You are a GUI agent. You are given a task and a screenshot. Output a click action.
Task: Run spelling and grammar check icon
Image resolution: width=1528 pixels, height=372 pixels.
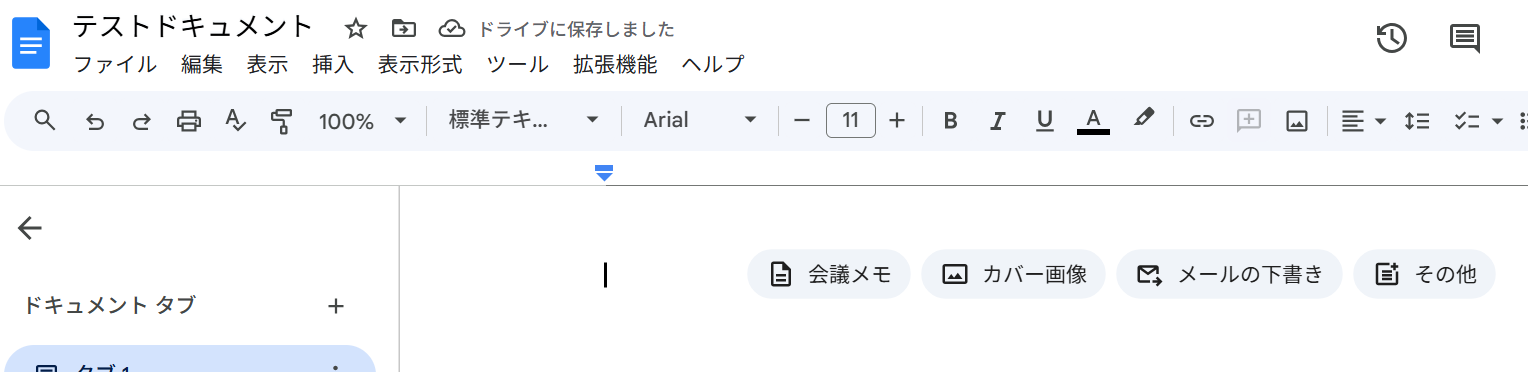tap(235, 121)
